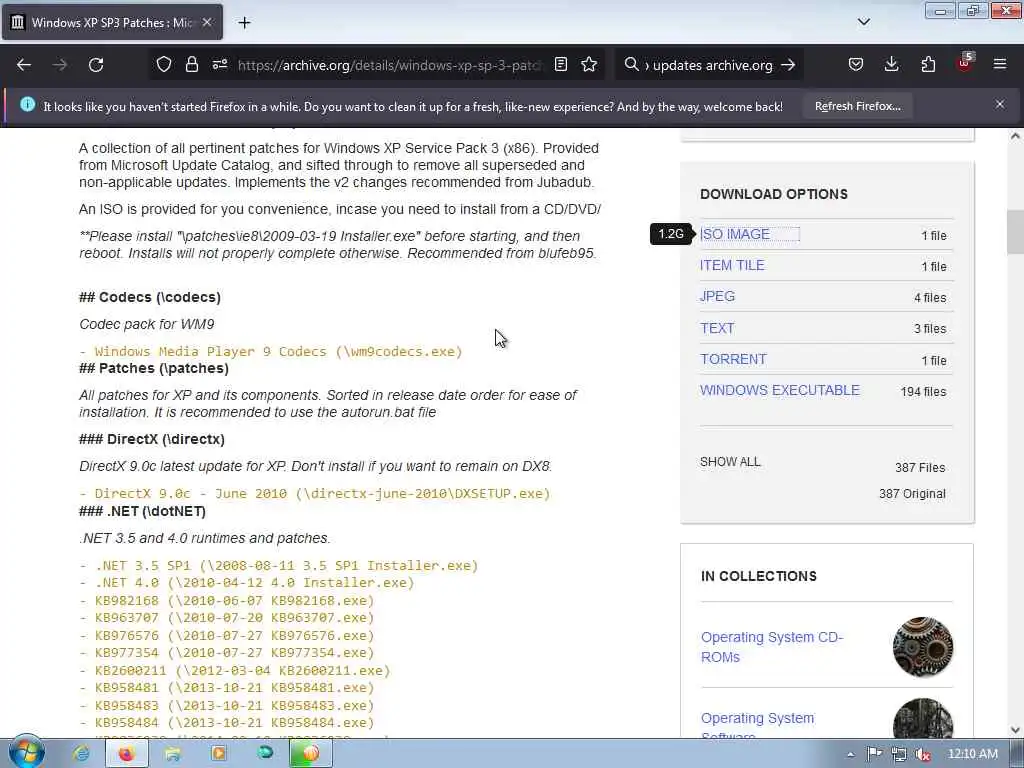This screenshot has width=1024, height=768.
Task: Switch to Firefox in the taskbar
Action: [127, 754]
